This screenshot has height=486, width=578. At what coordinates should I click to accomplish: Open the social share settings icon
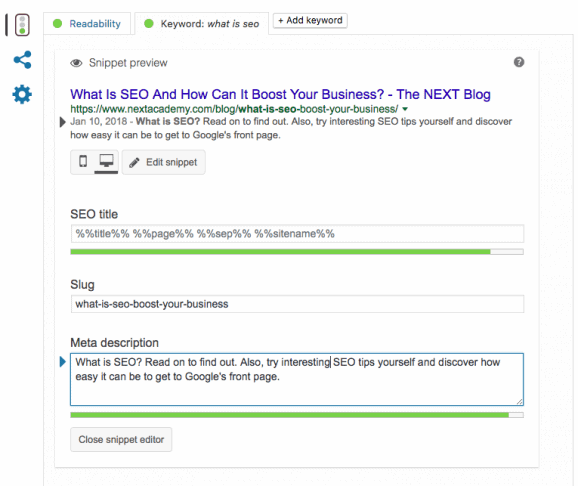click(x=22, y=60)
